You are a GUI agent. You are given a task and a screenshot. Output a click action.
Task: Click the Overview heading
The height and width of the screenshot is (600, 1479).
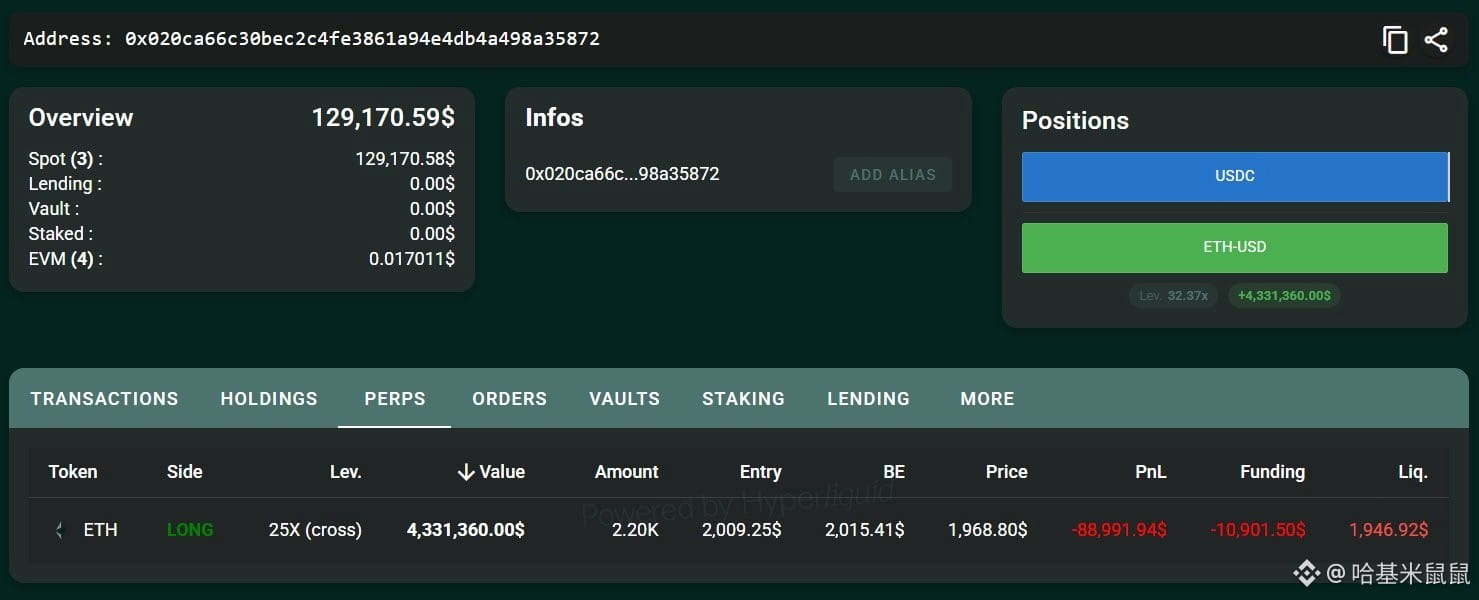(81, 118)
